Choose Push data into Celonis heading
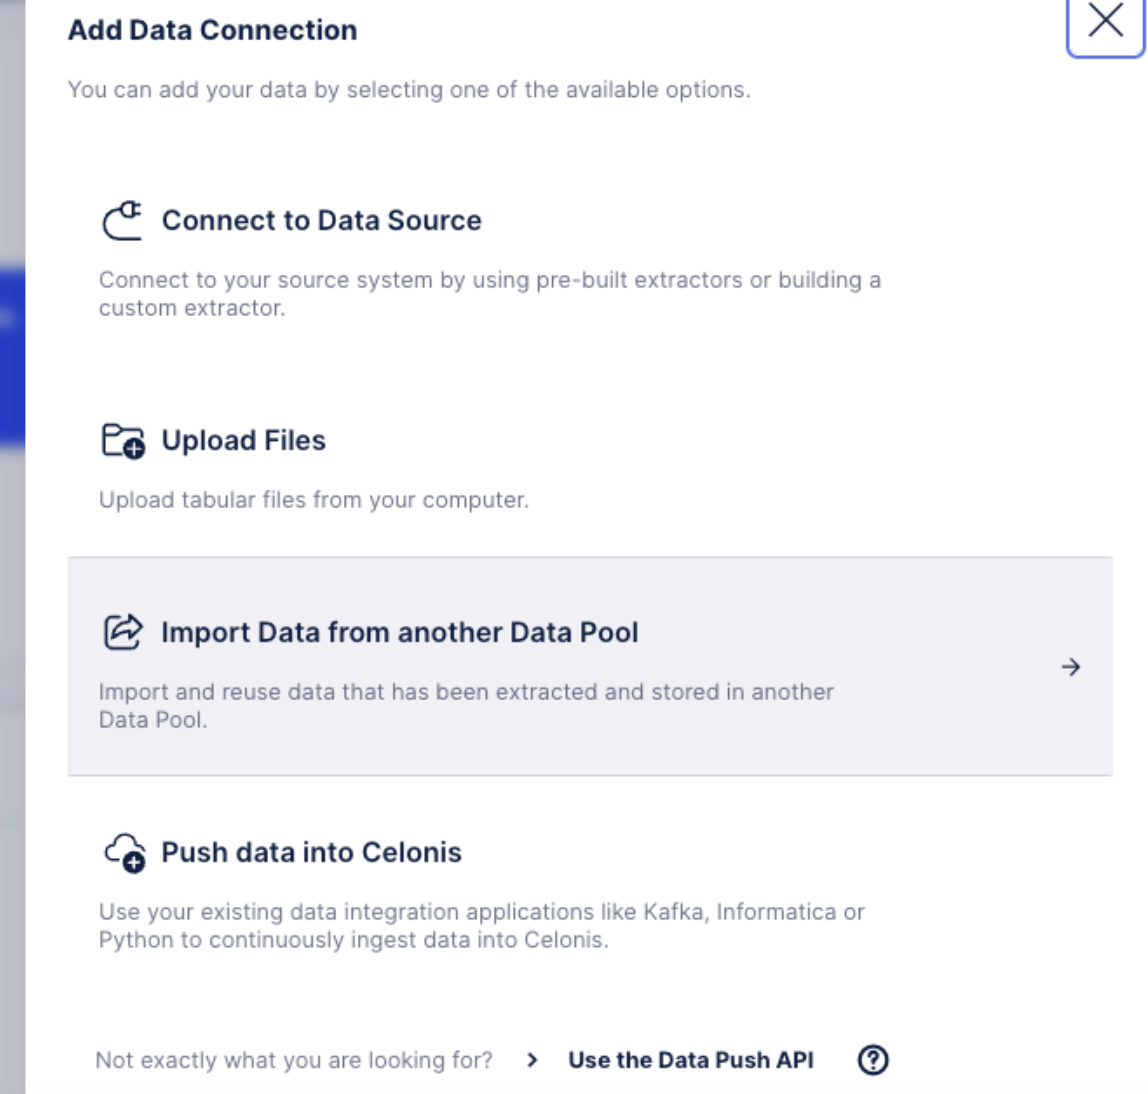The height and width of the screenshot is (1094, 1148). [311, 853]
